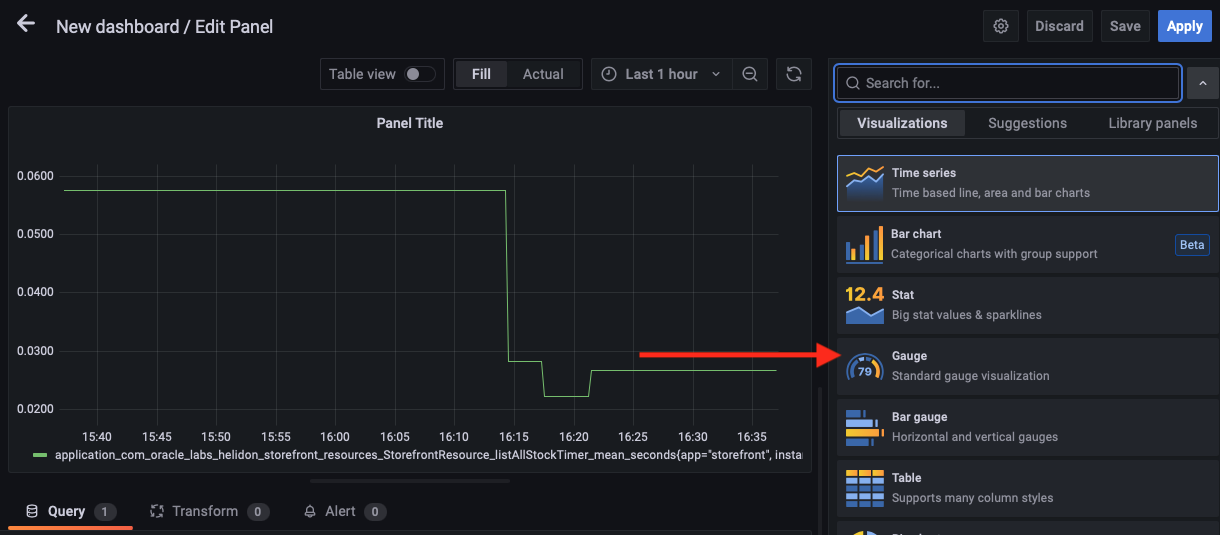Open dashboard settings gear icon

[1001, 26]
